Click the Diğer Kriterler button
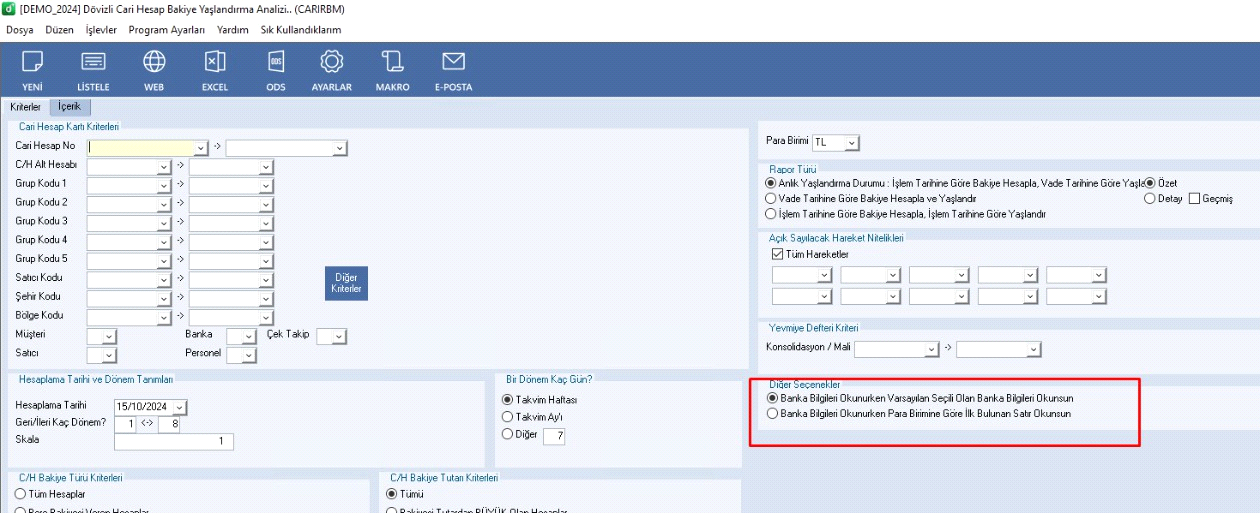Image resolution: width=1260 pixels, height=513 pixels. (347, 283)
